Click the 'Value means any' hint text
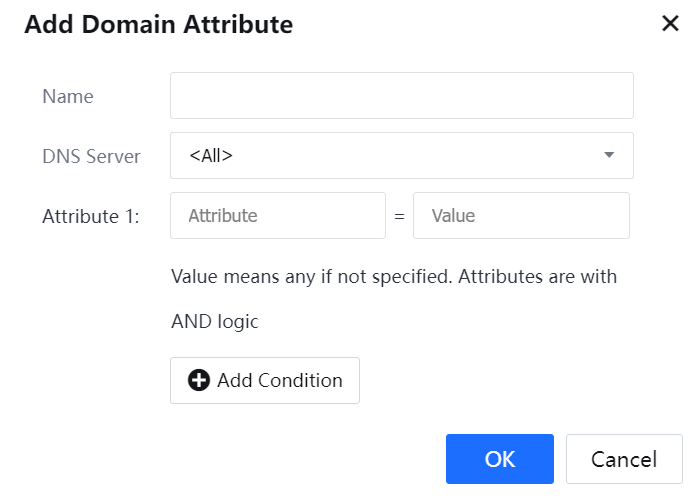The image size is (700, 496). pos(393,276)
